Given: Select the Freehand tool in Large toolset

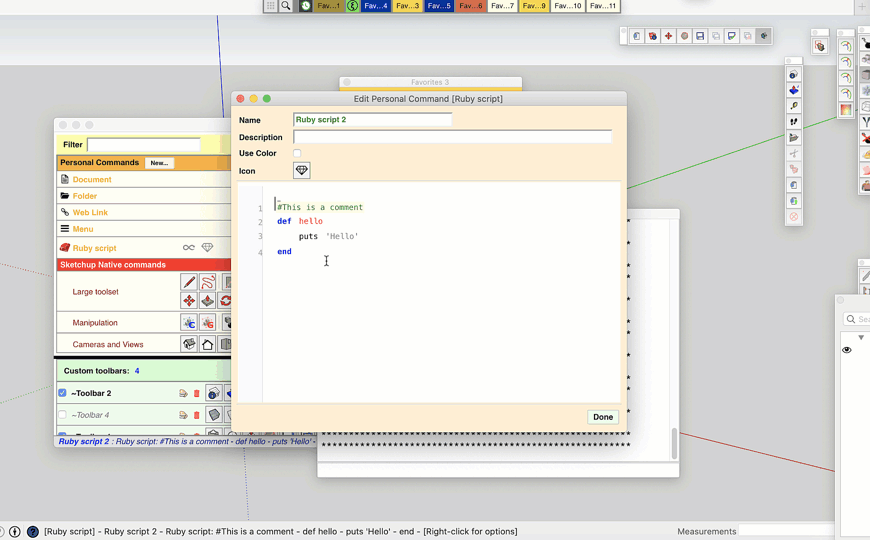Looking at the screenshot, I should coord(208,282).
